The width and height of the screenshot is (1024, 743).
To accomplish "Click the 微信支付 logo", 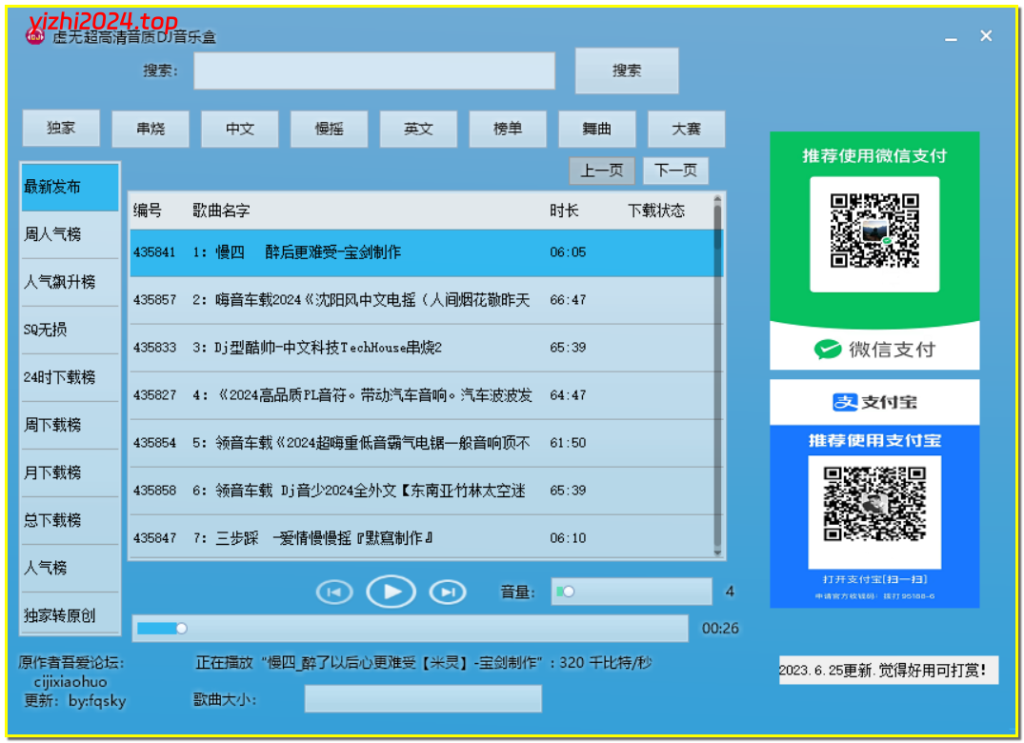I will click(874, 349).
